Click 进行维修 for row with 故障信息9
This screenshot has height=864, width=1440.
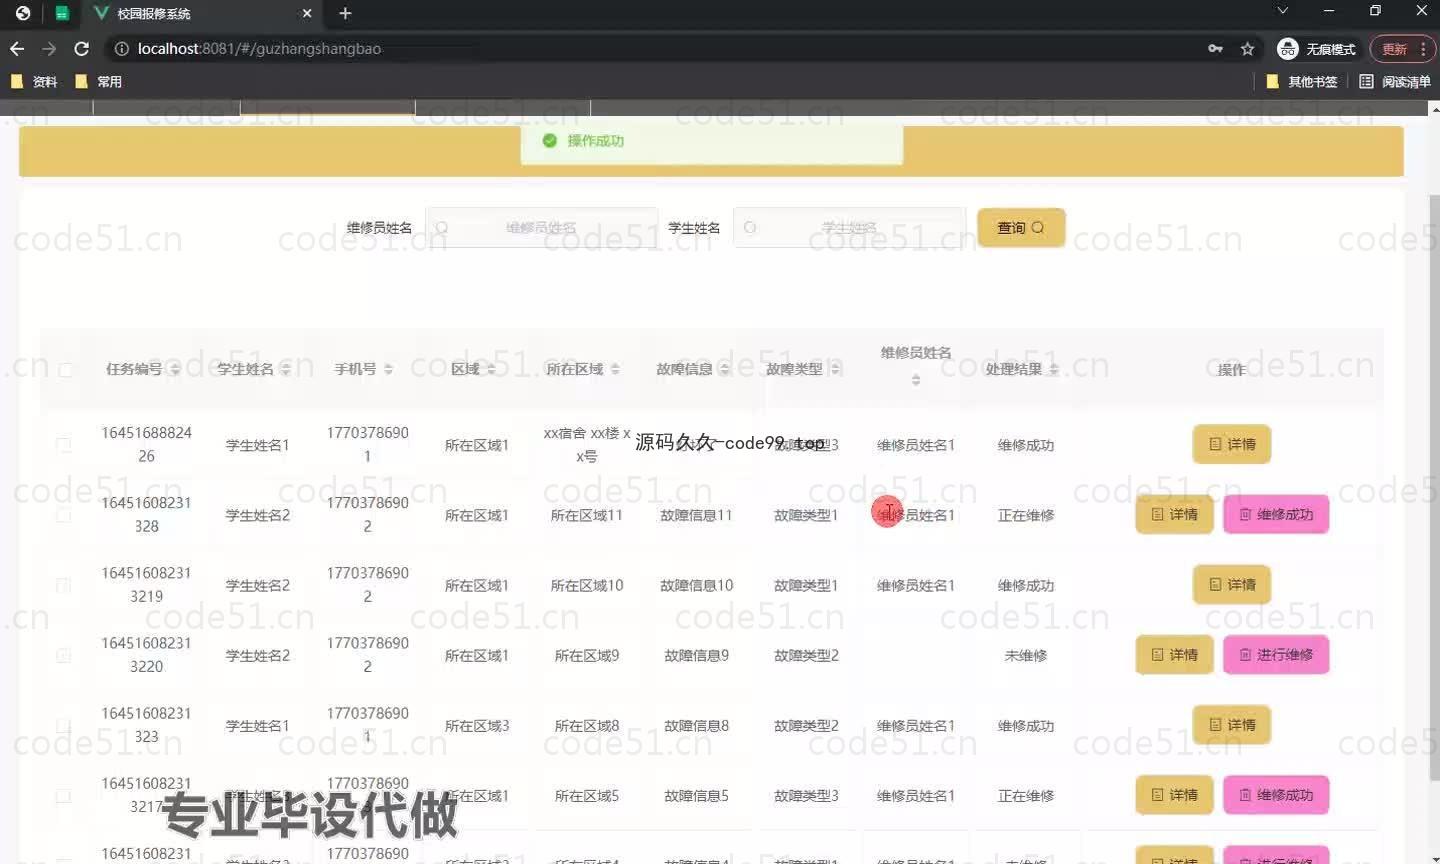click(x=1276, y=654)
